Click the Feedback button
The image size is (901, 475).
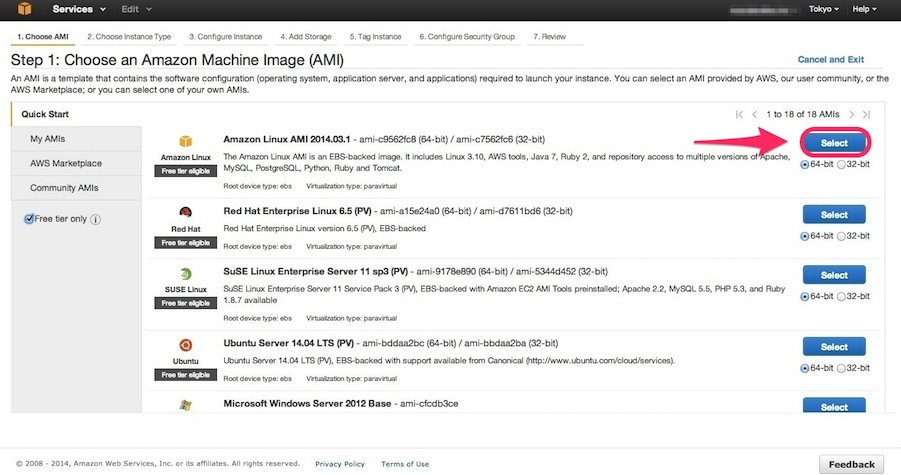[851, 464]
